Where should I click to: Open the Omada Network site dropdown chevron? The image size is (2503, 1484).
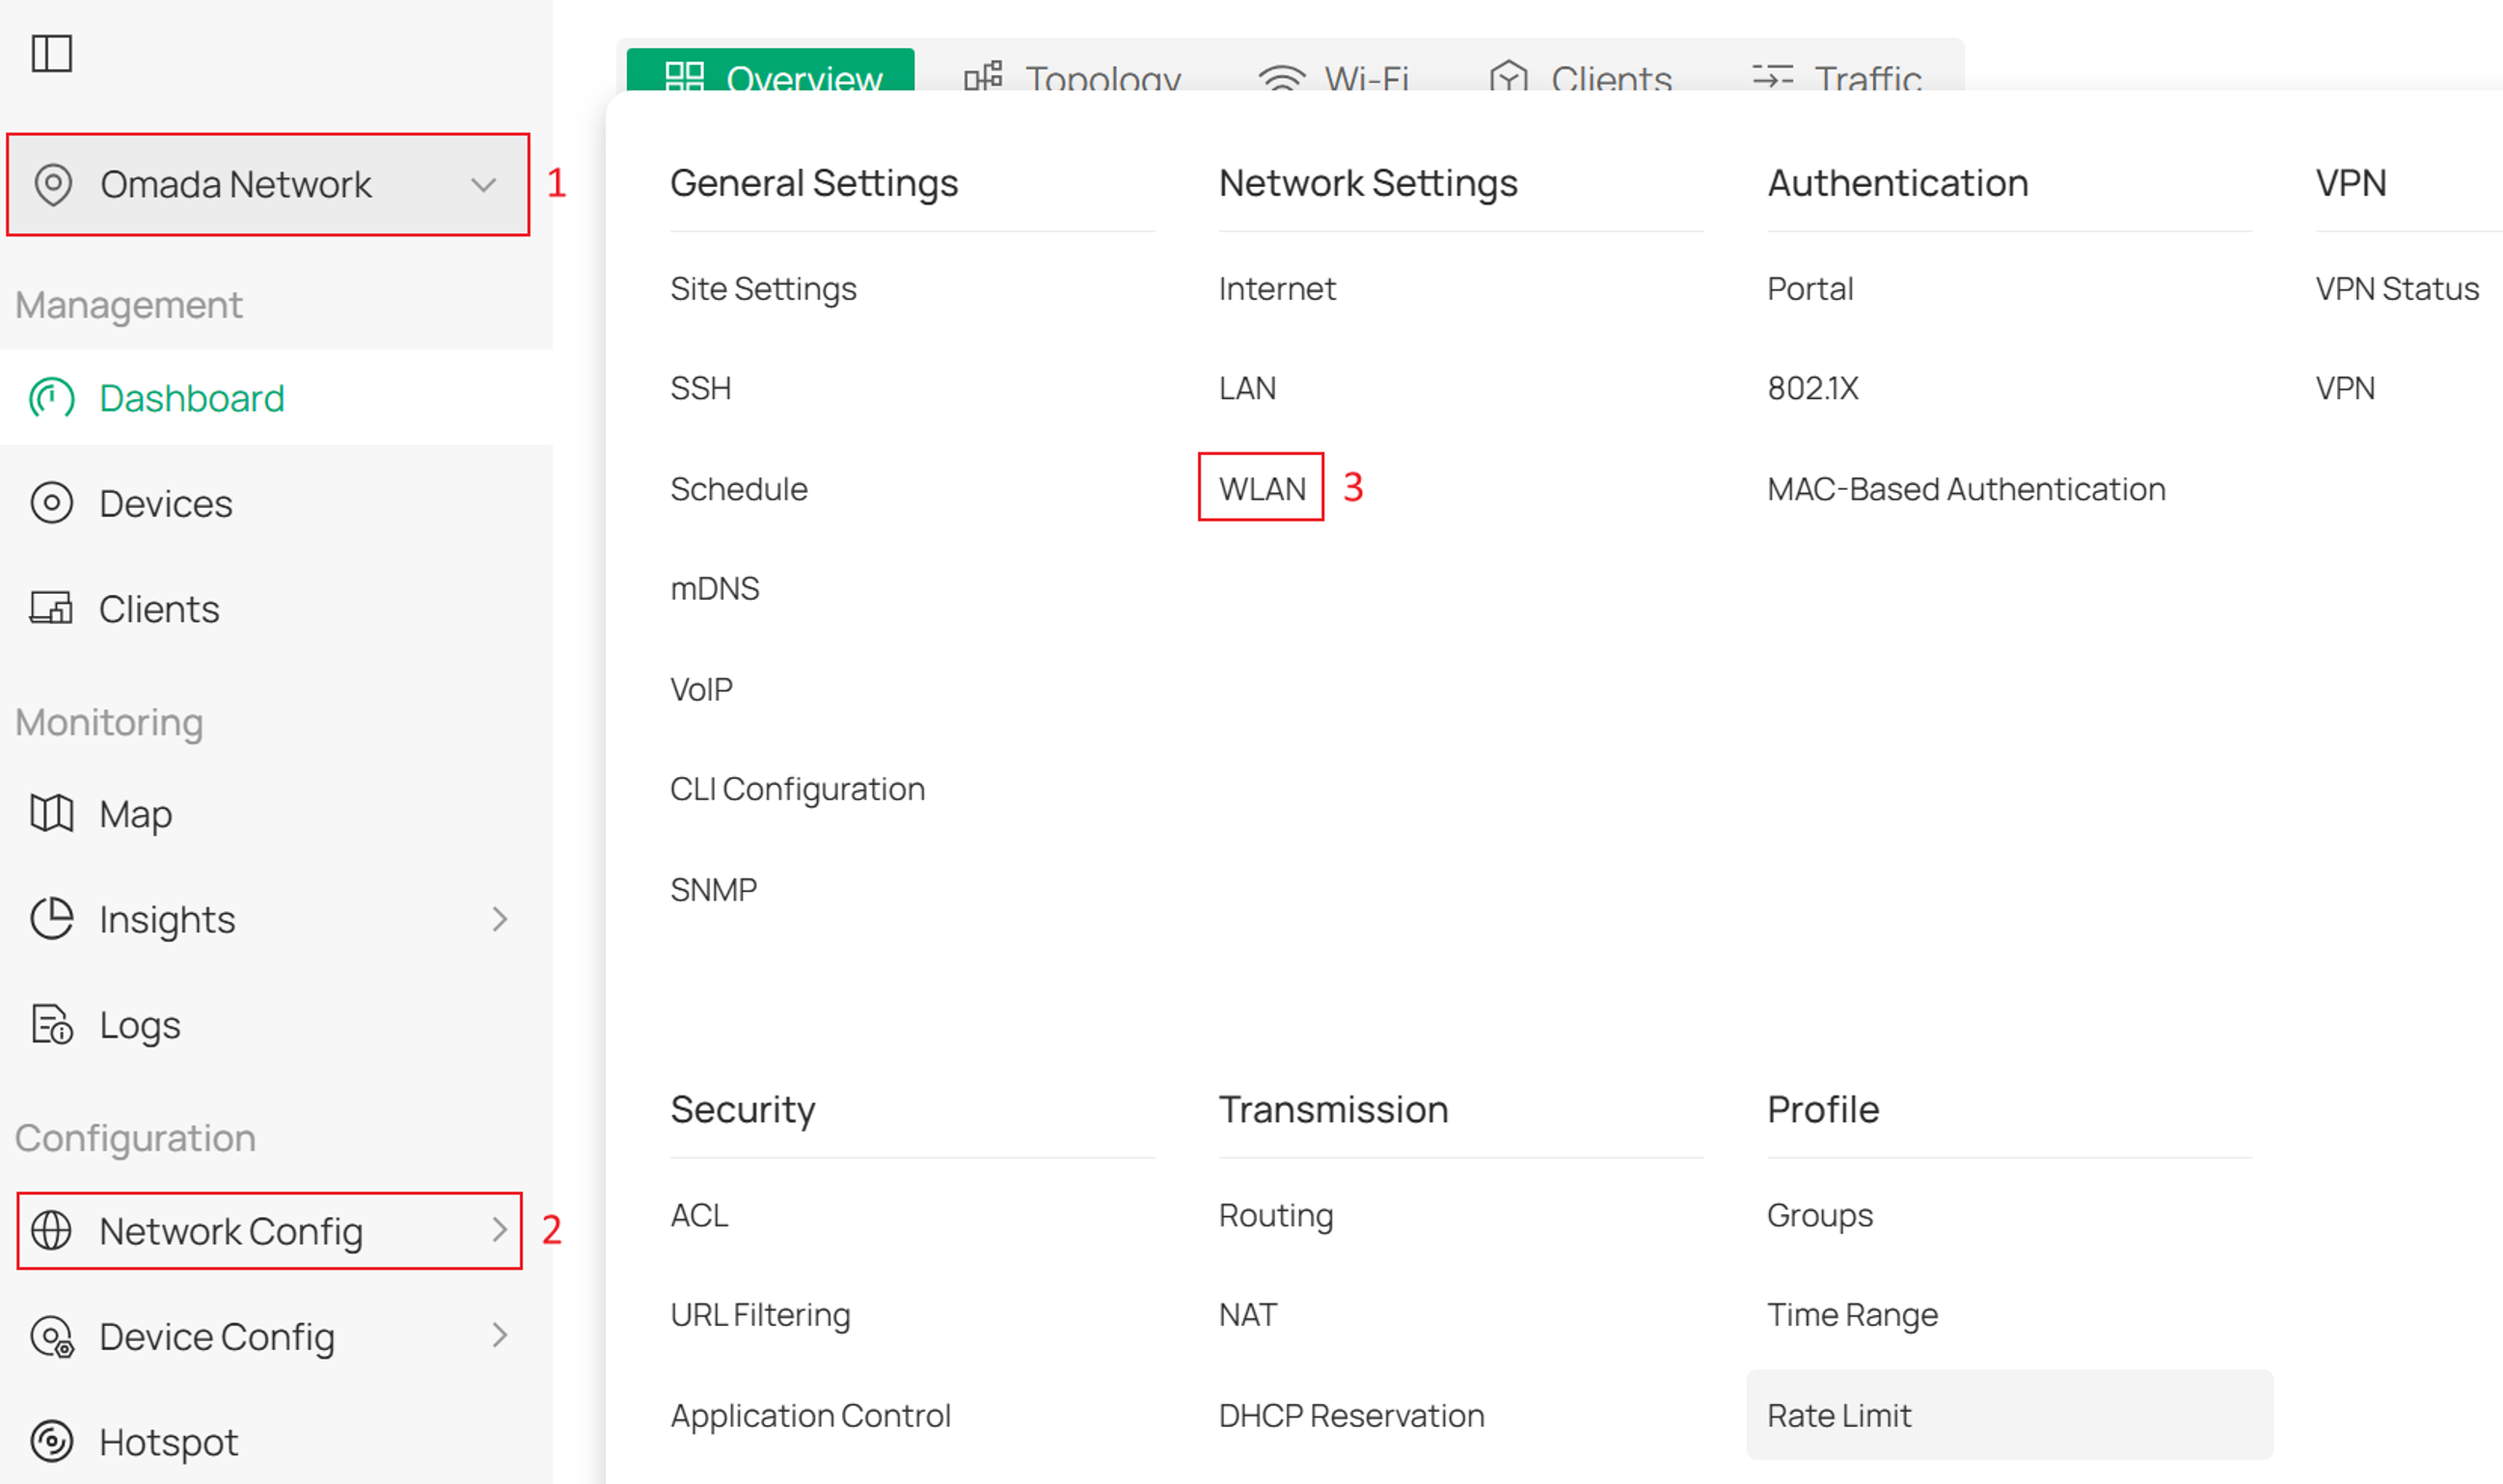click(x=484, y=185)
